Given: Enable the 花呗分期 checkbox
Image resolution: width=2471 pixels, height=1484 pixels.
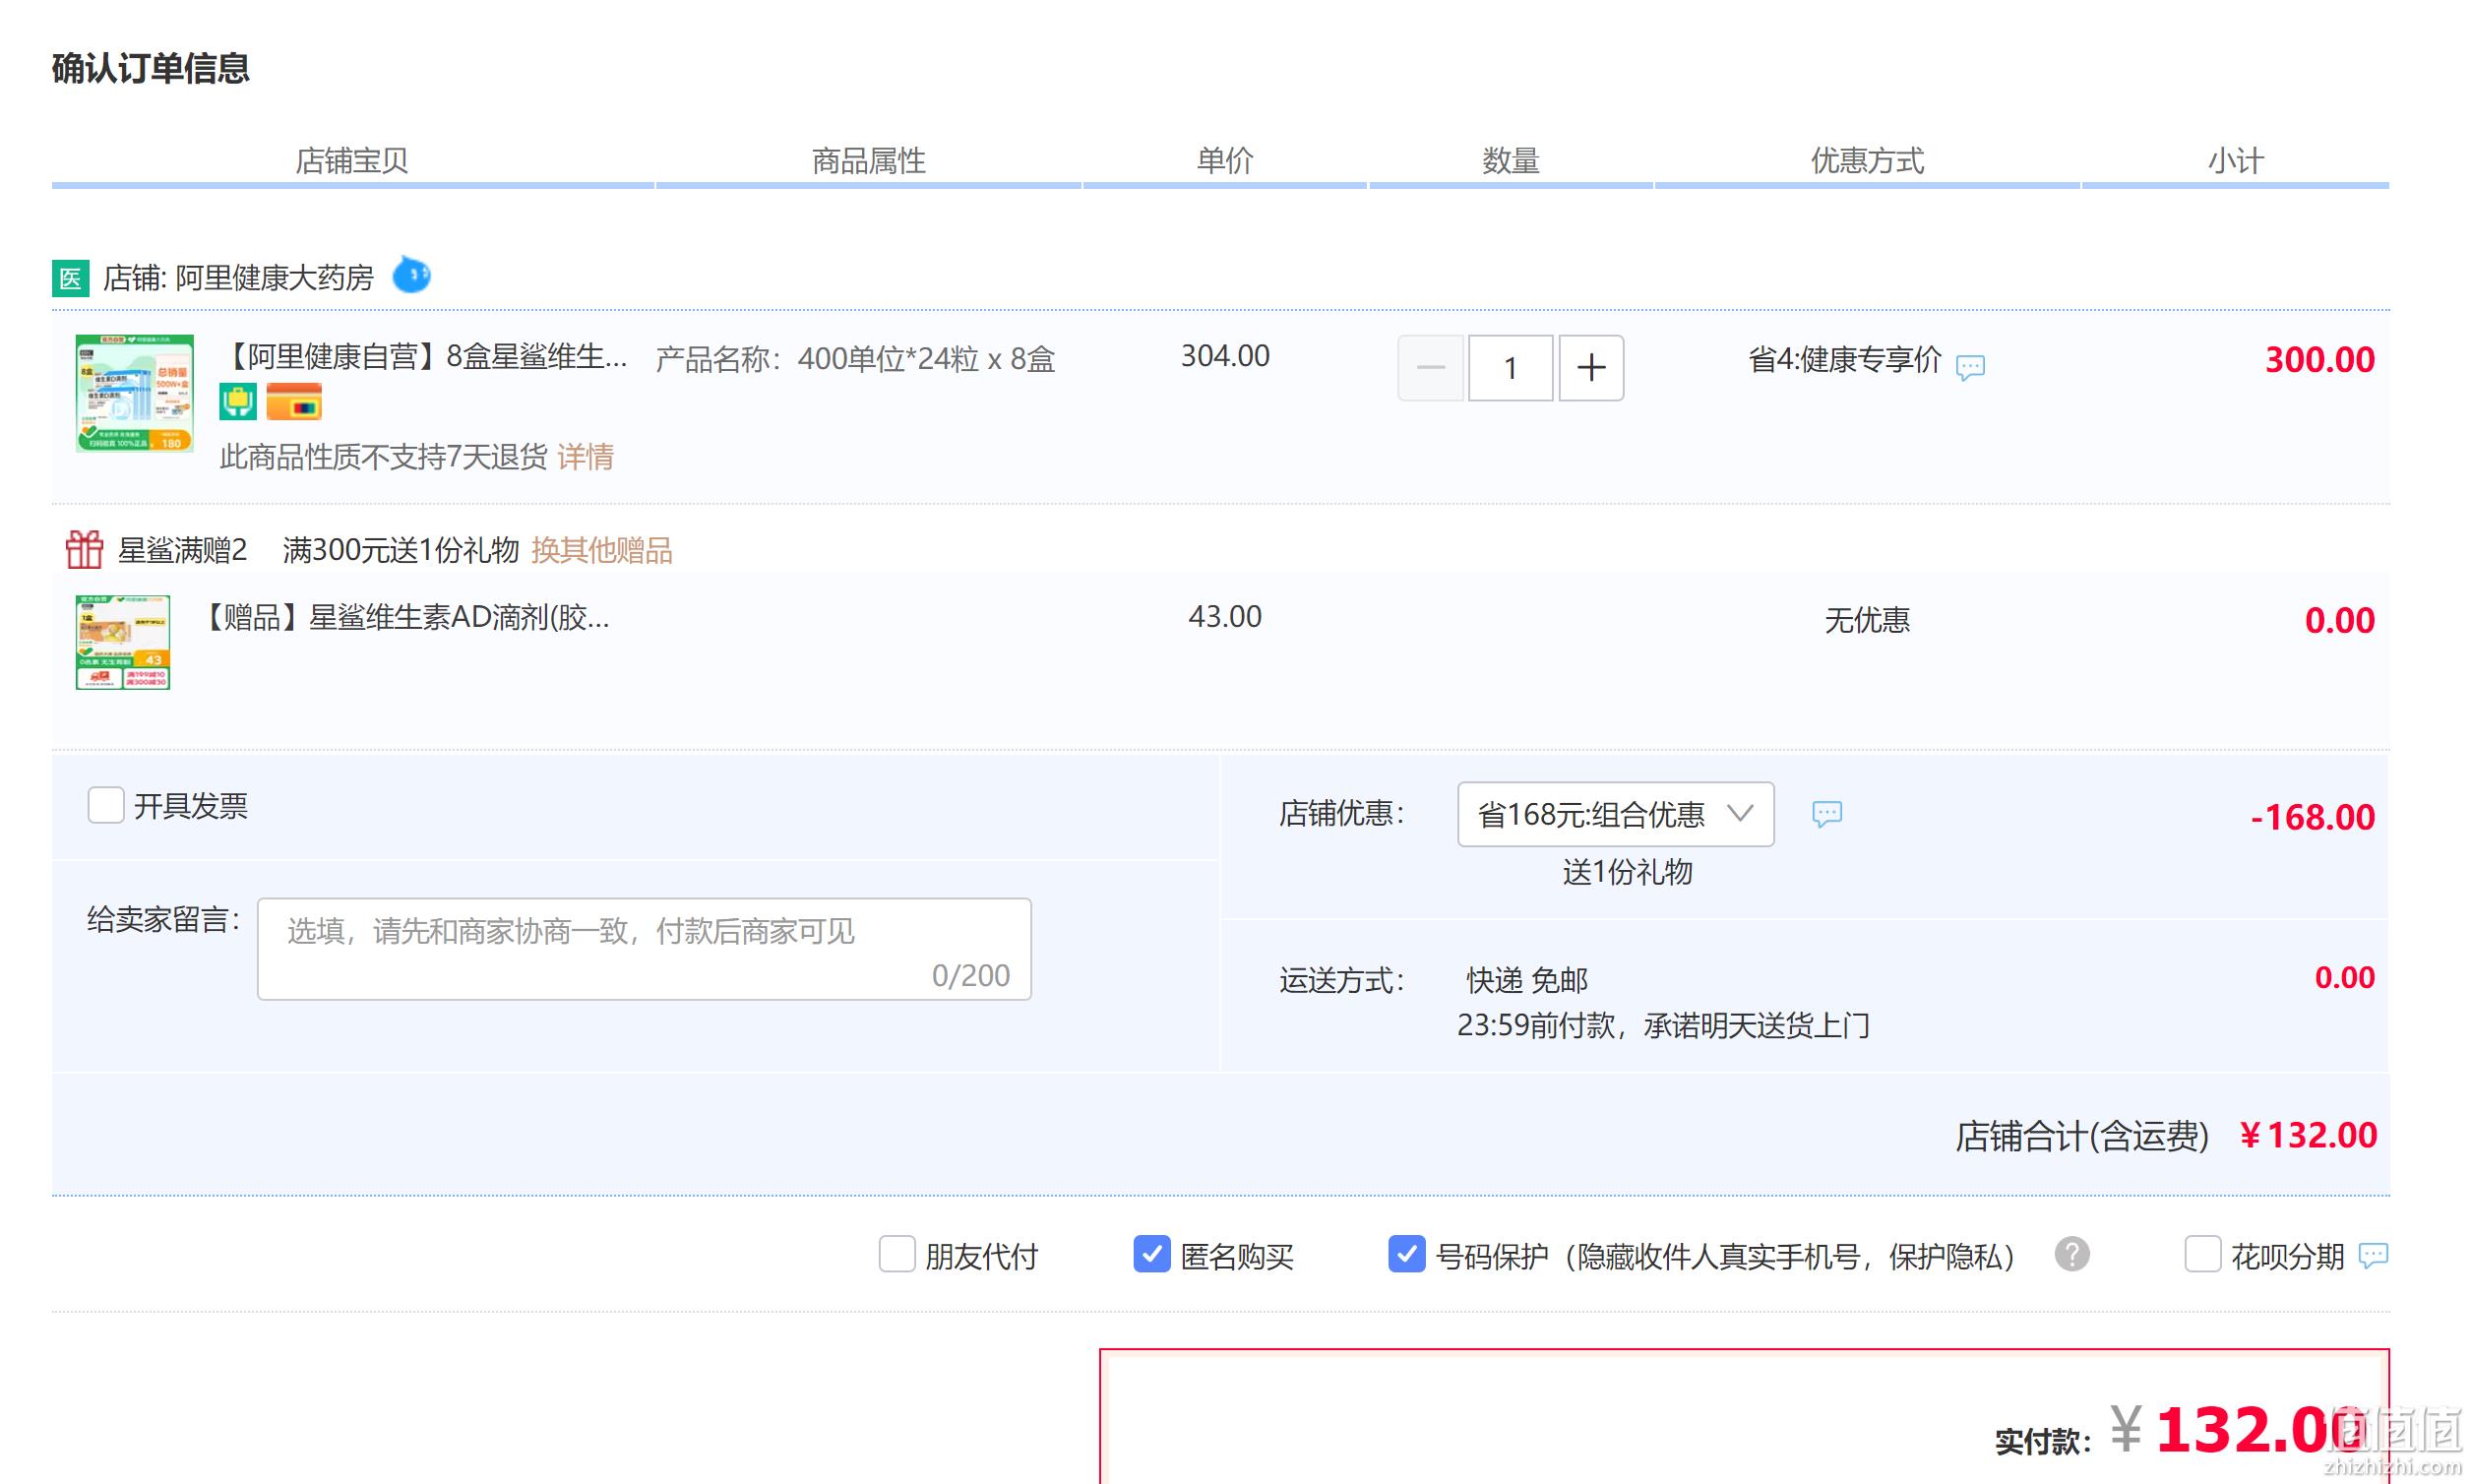Looking at the screenshot, I should coord(2202,1254).
